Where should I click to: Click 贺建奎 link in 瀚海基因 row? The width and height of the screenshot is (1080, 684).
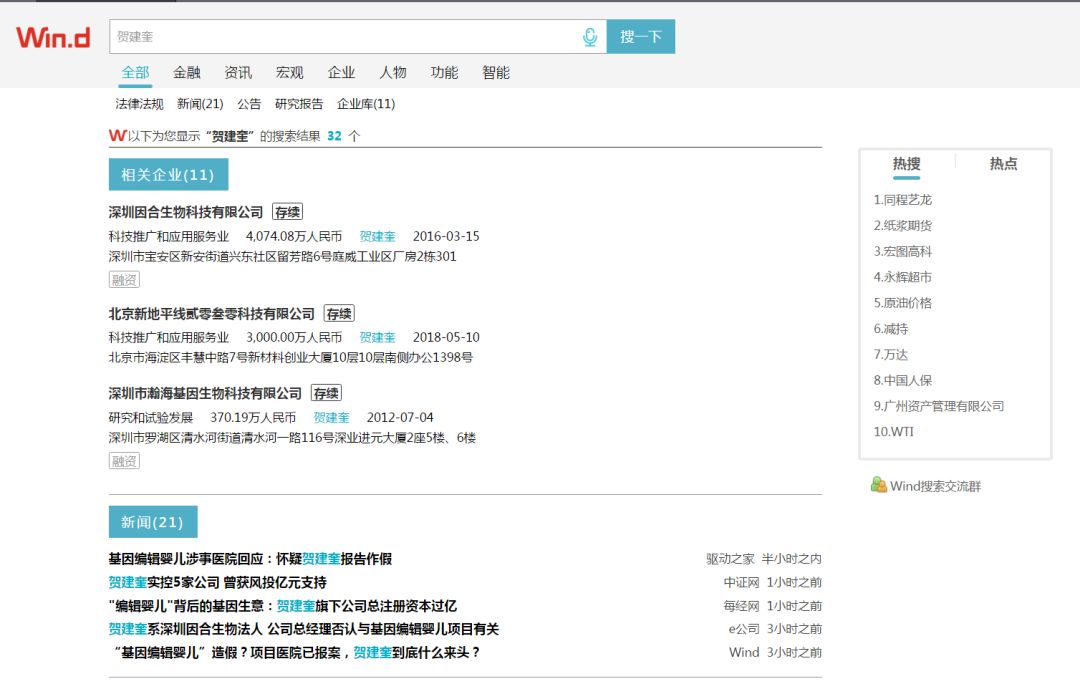pos(331,418)
